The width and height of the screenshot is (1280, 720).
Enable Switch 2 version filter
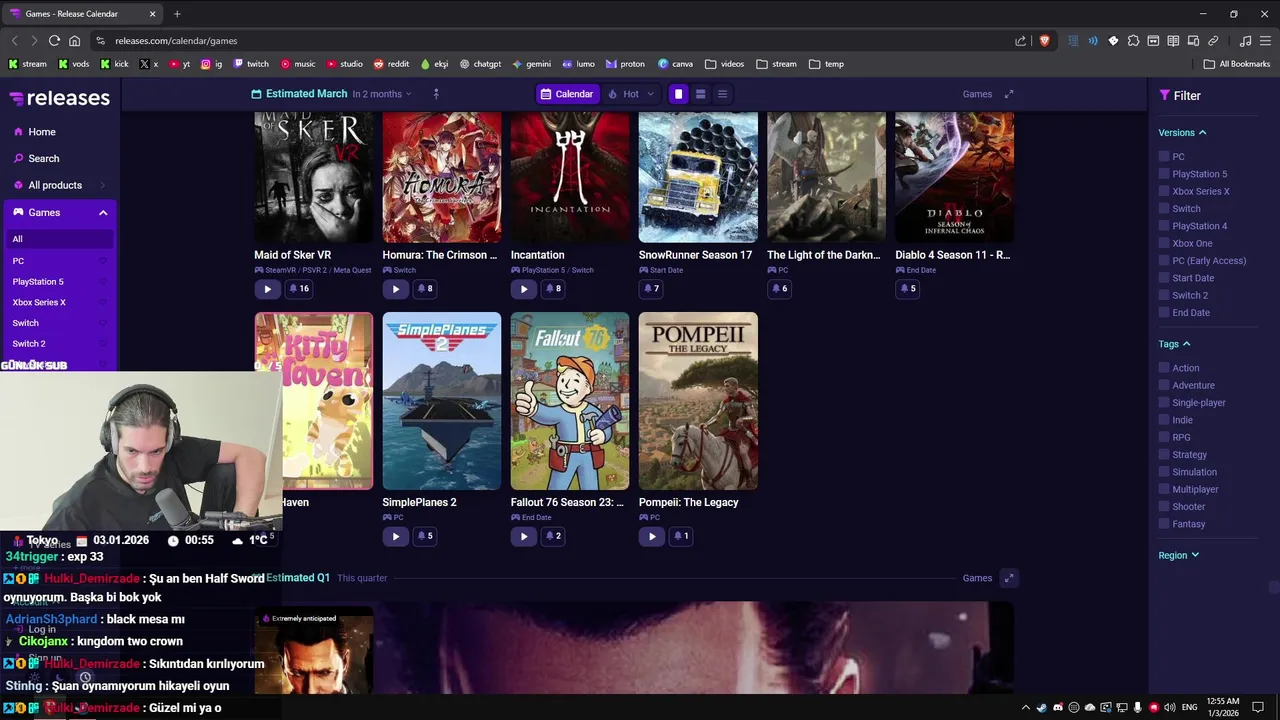coord(1164,295)
